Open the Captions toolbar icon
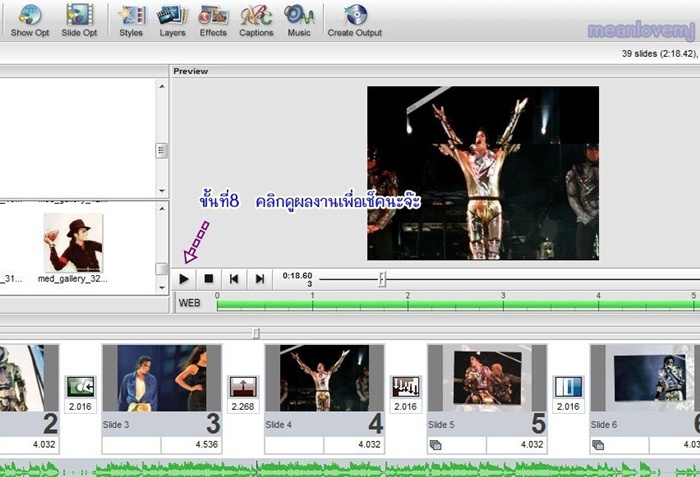Image resolution: width=700 pixels, height=477 pixels. coord(256,20)
